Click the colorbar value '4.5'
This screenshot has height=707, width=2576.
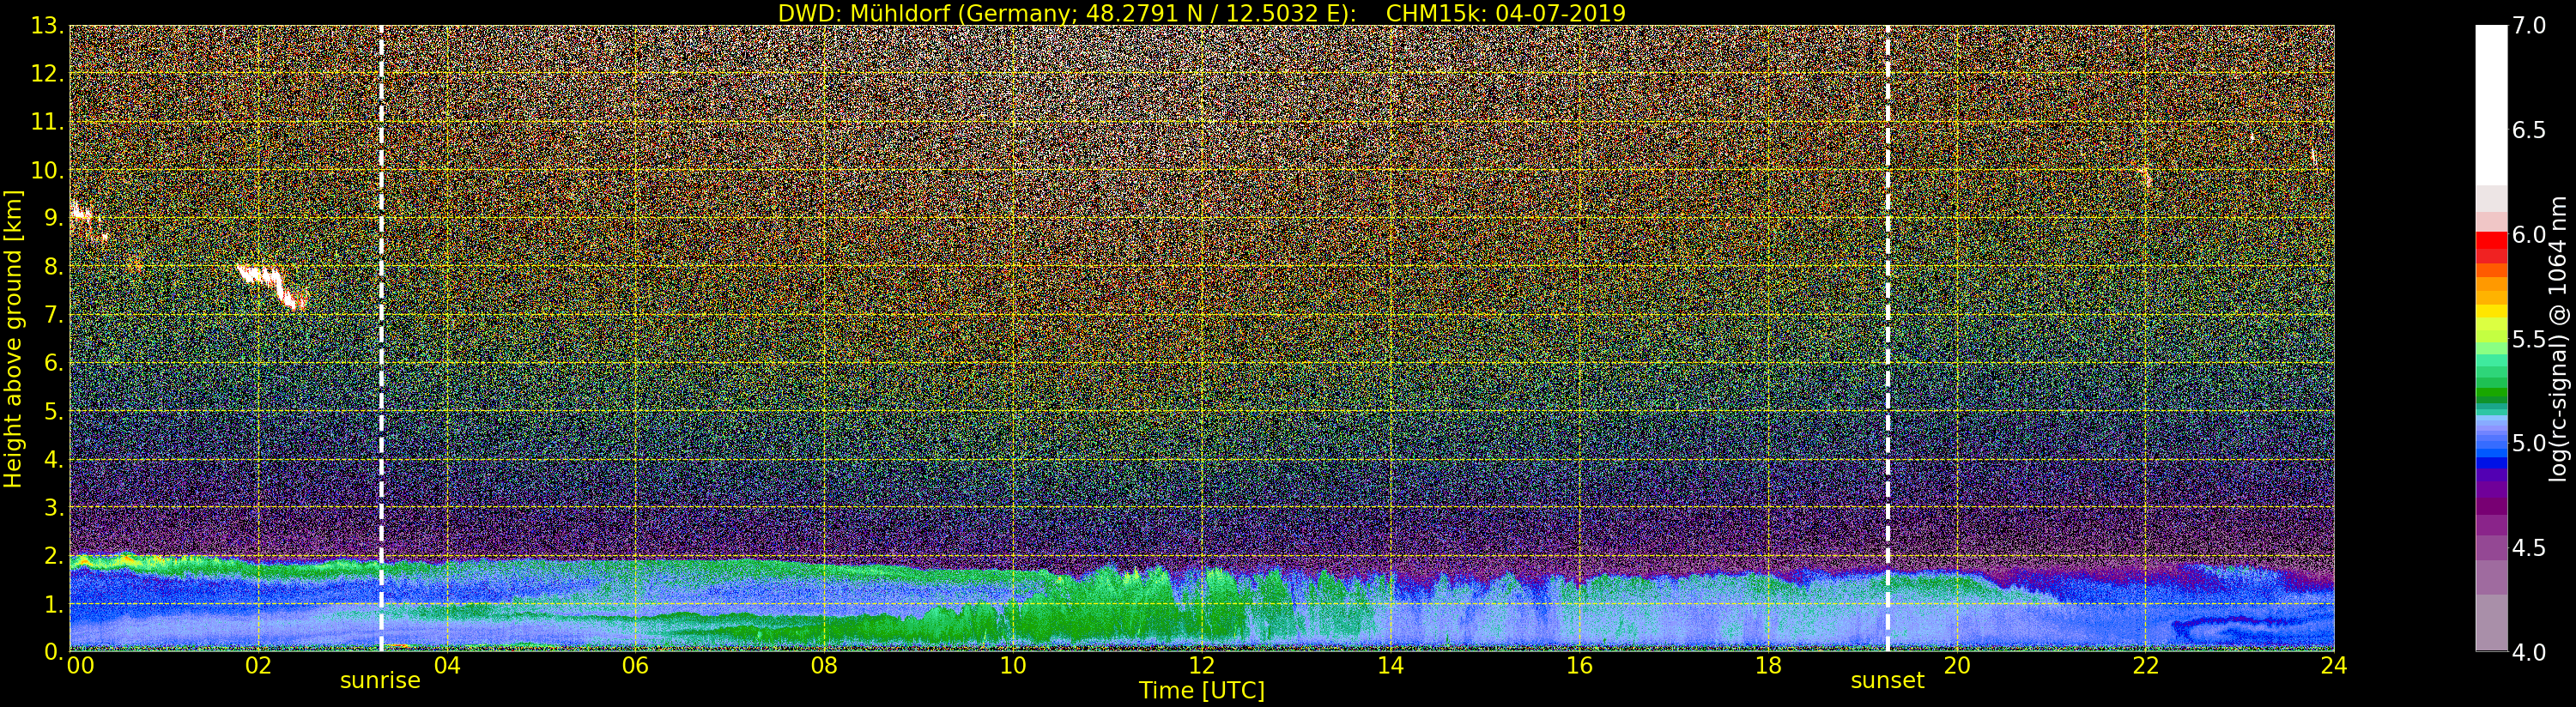pyautogui.click(x=2529, y=548)
